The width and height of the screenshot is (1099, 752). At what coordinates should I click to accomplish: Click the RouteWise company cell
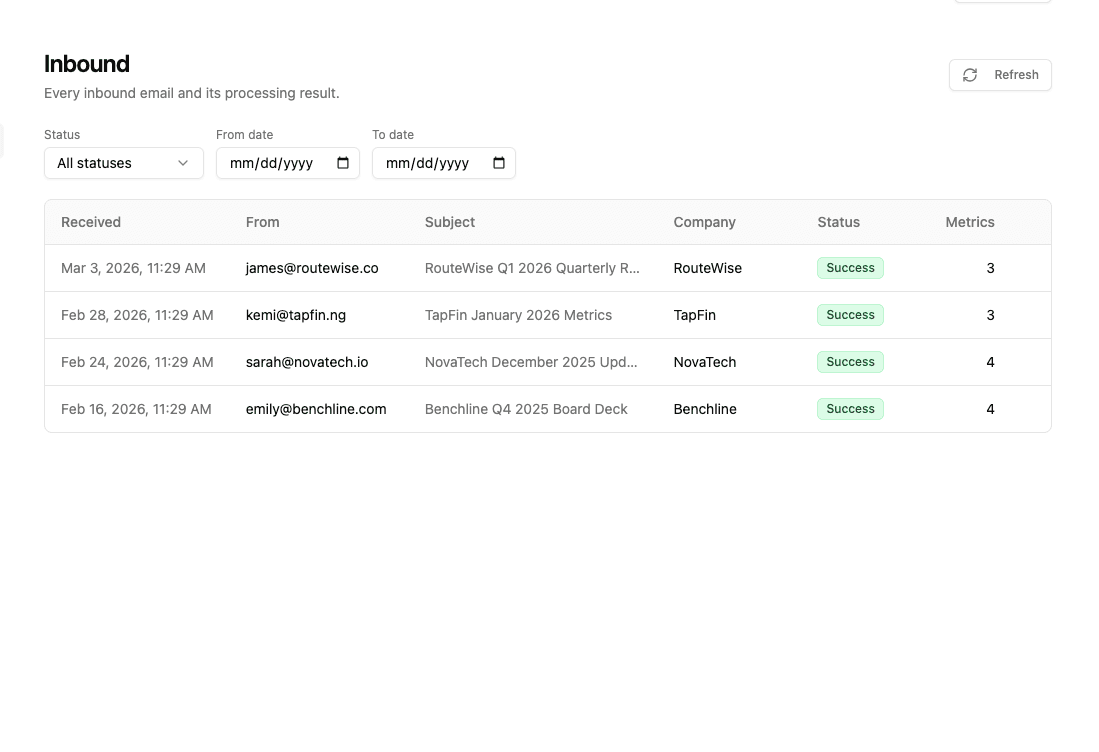point(708,268)
